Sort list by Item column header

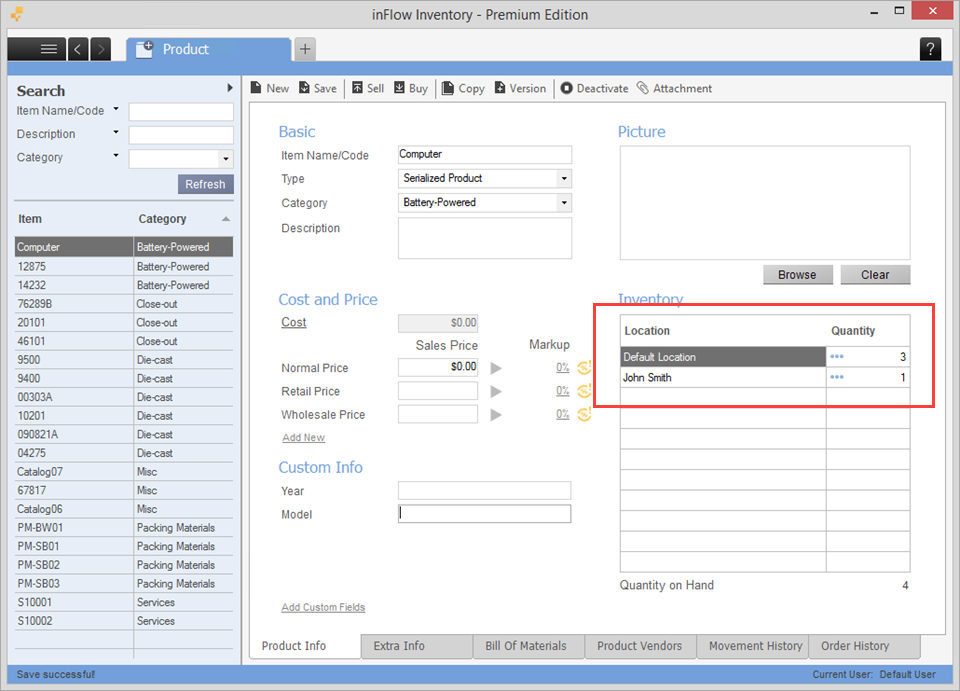click(x=30, y=219)
